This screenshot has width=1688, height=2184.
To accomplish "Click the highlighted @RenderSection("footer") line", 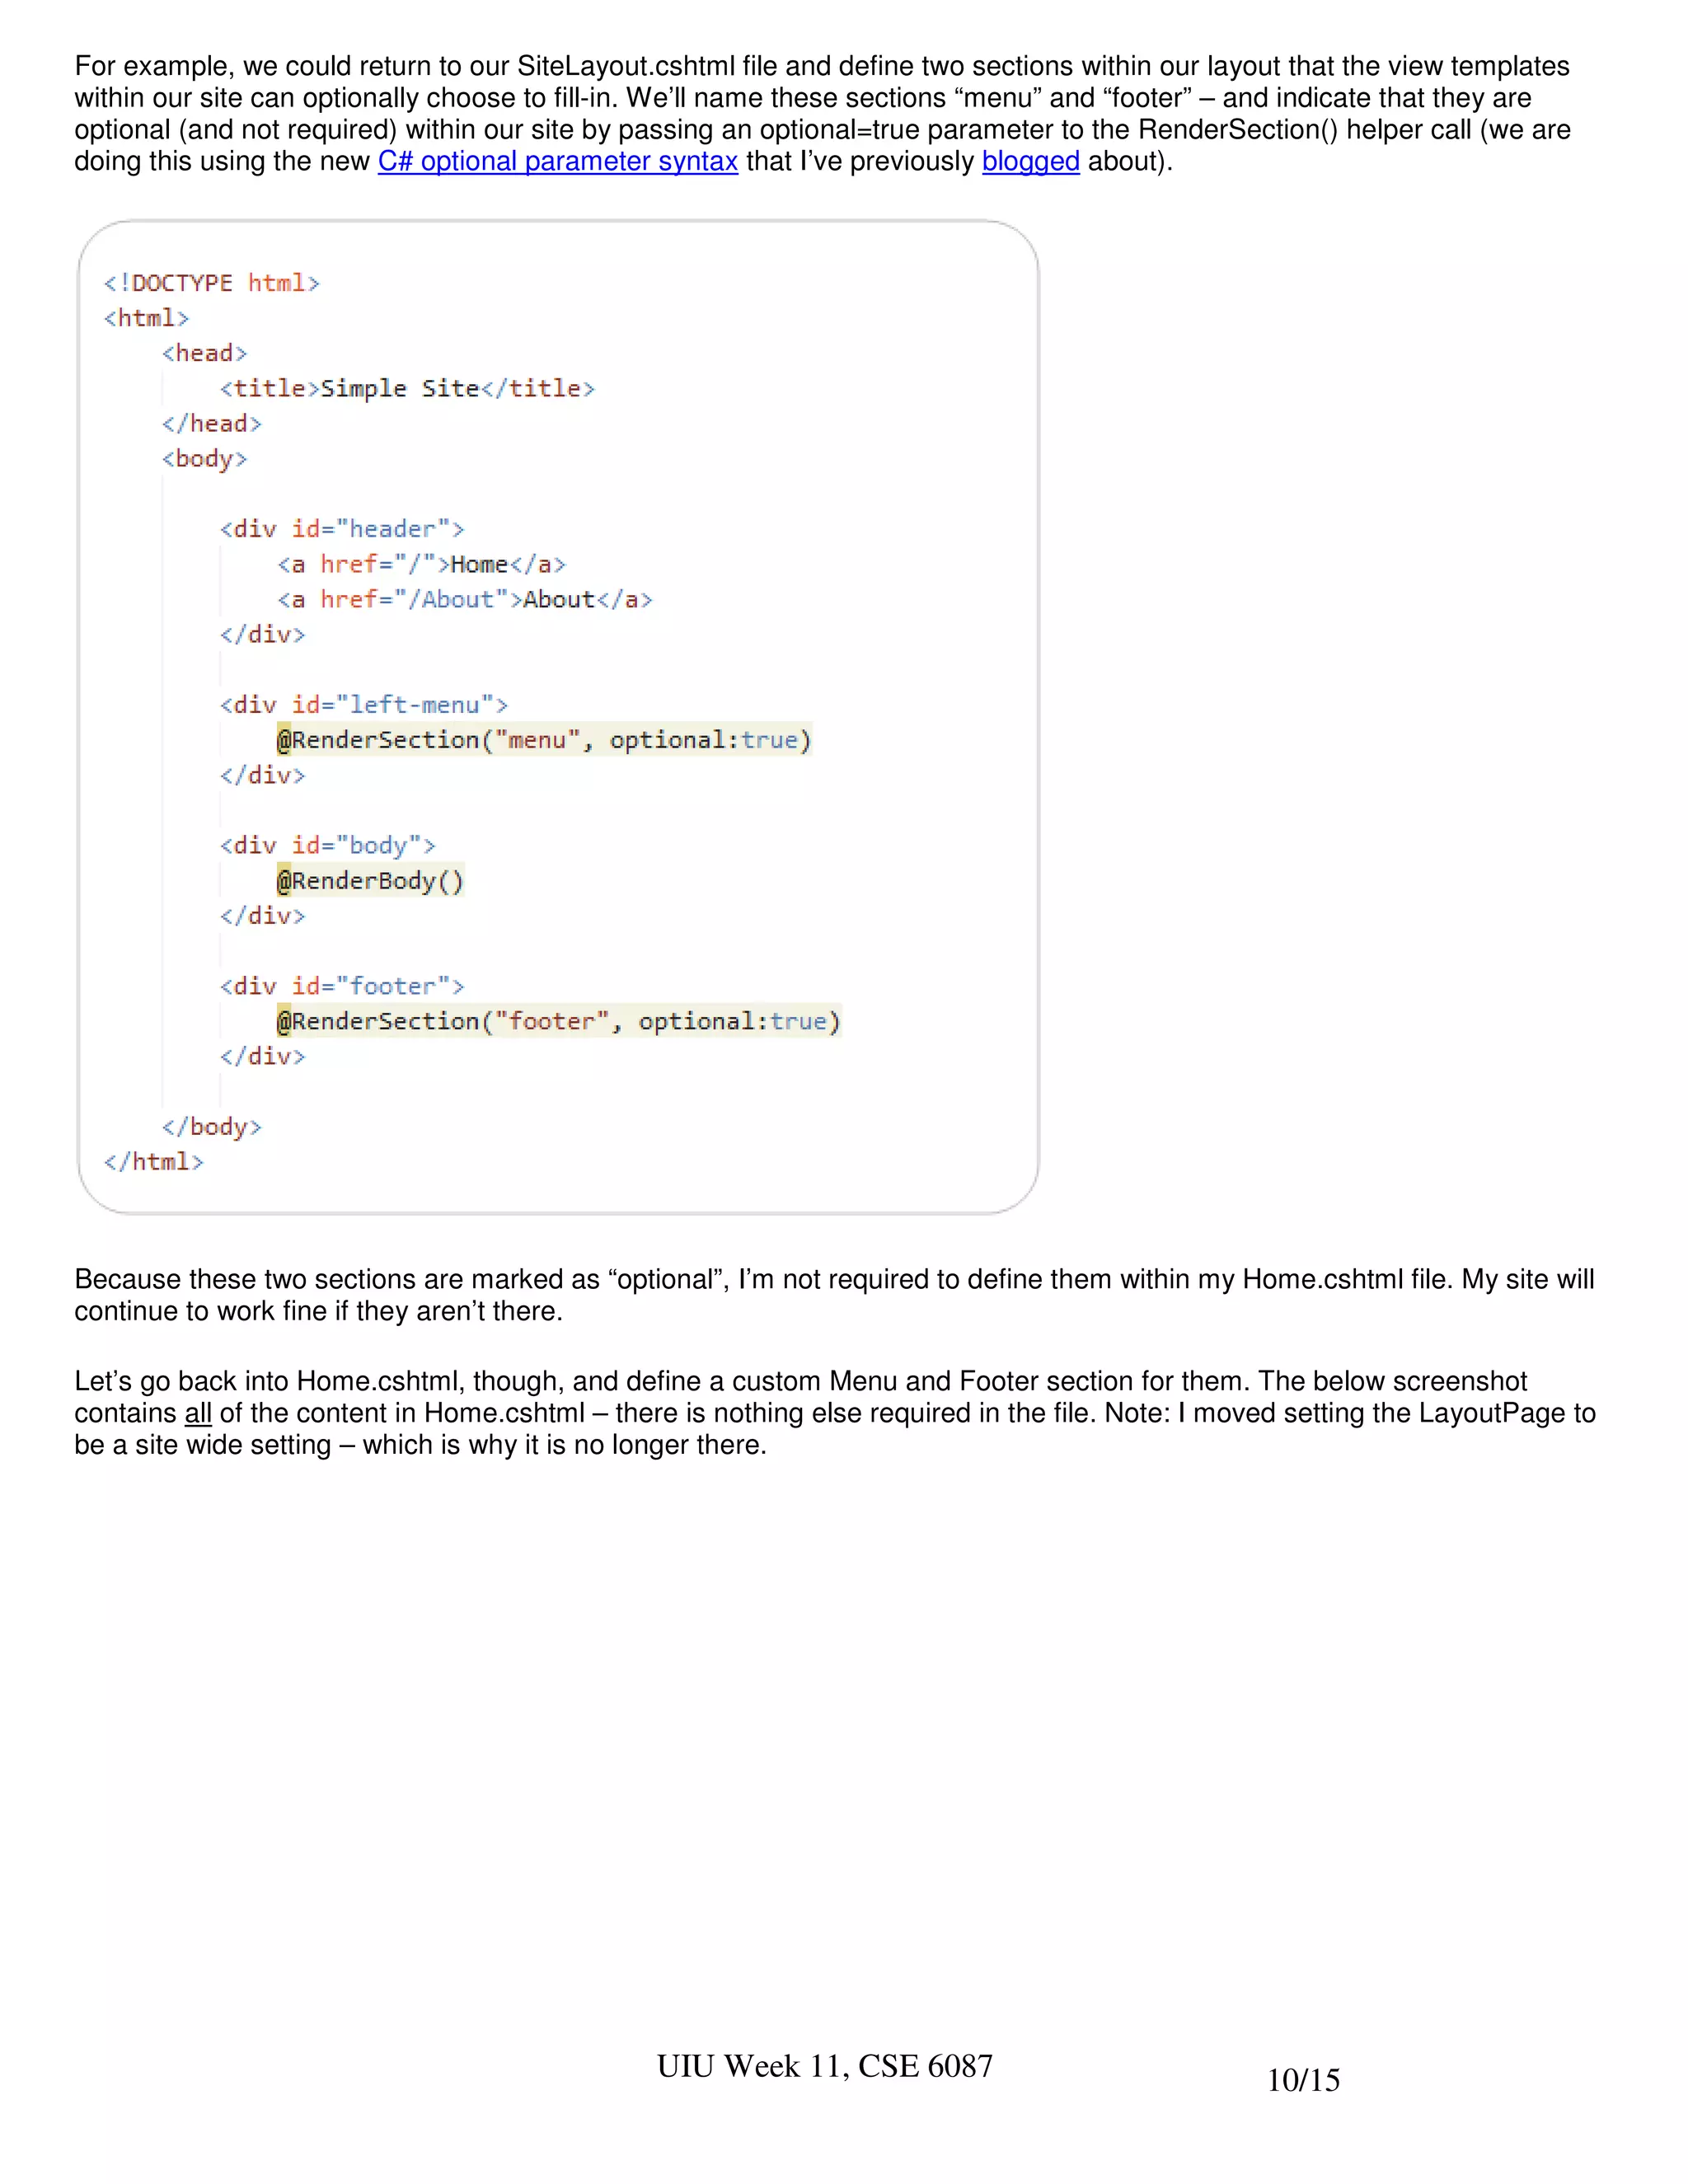I will coord(559,1021).
